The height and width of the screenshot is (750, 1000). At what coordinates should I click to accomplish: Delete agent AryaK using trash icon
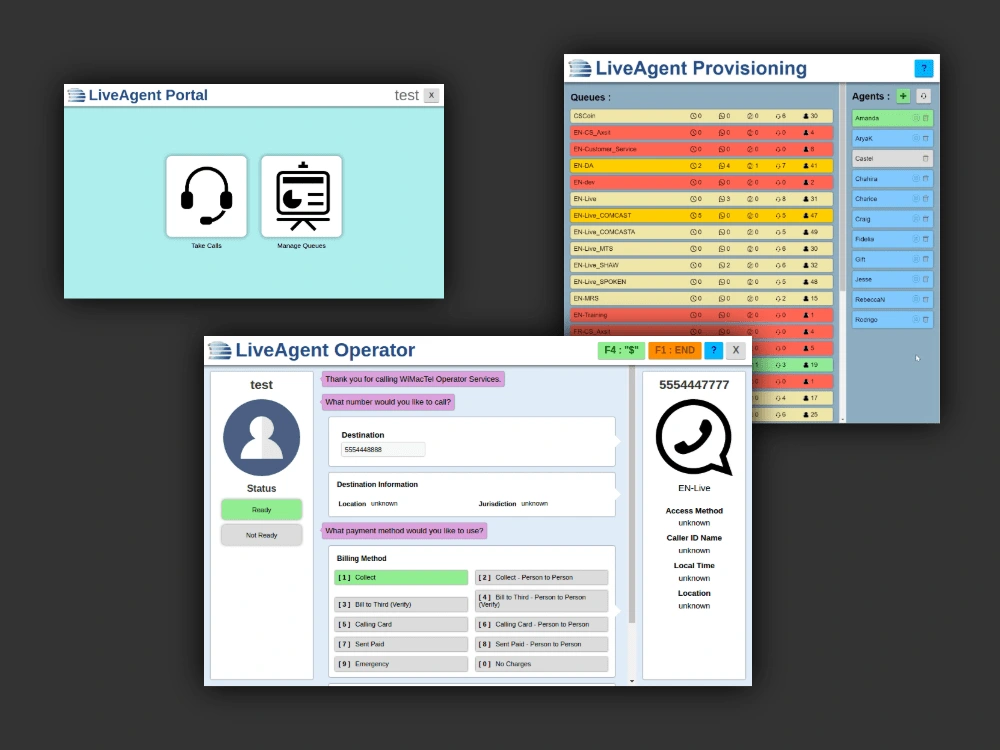925,138
